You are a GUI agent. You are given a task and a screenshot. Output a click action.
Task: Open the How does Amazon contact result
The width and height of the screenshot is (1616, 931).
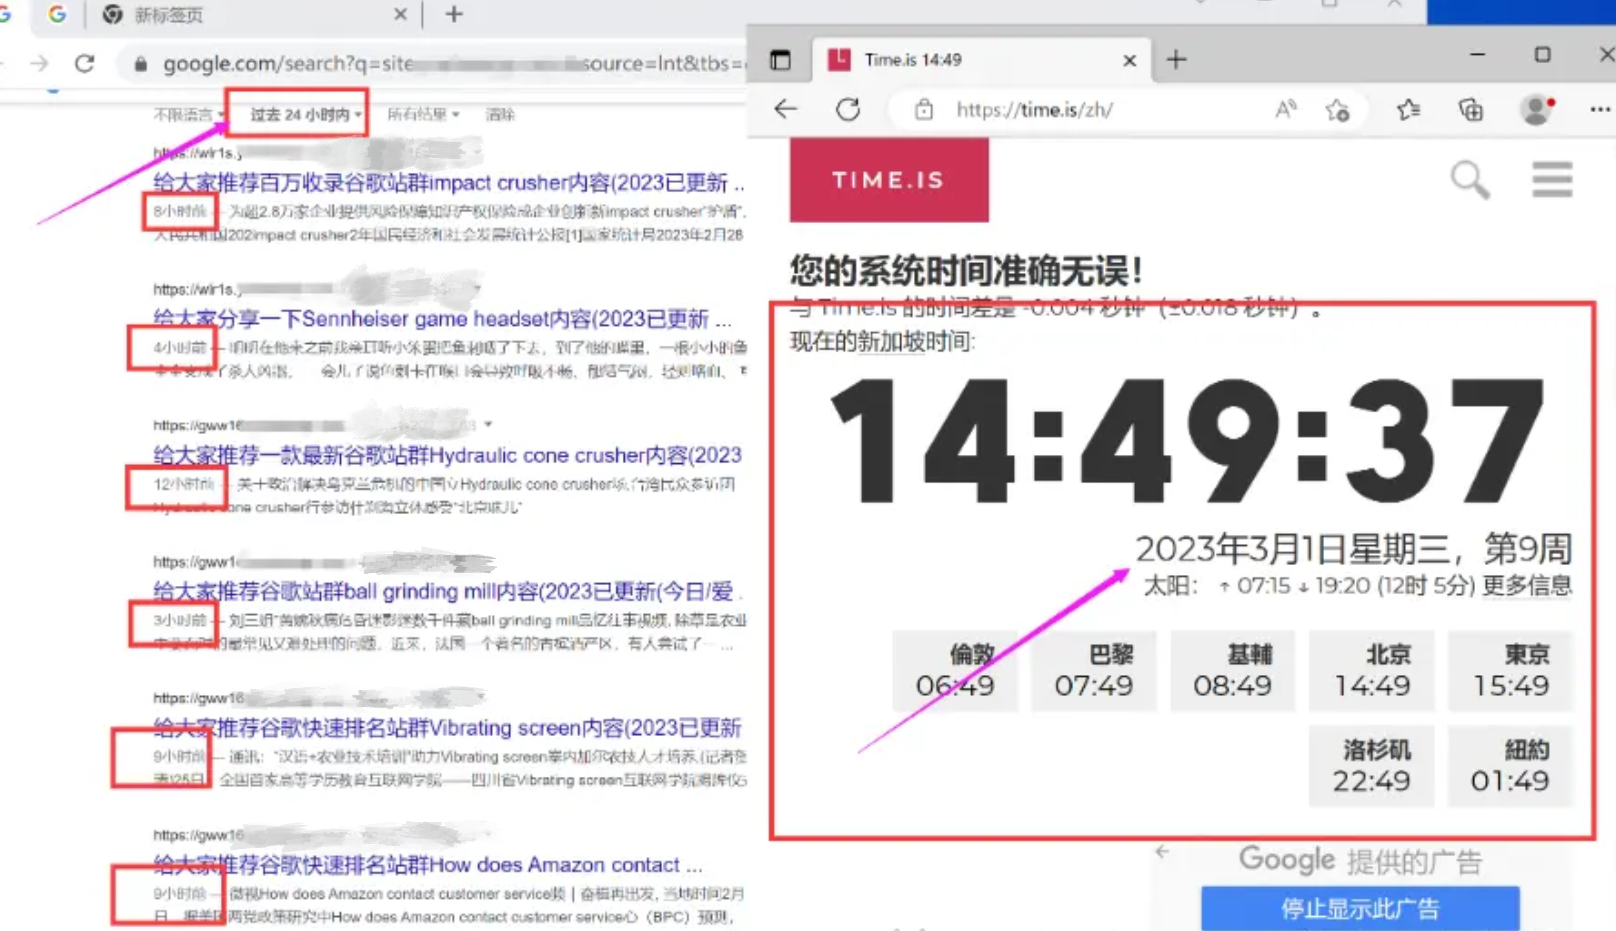coord(428,865)
